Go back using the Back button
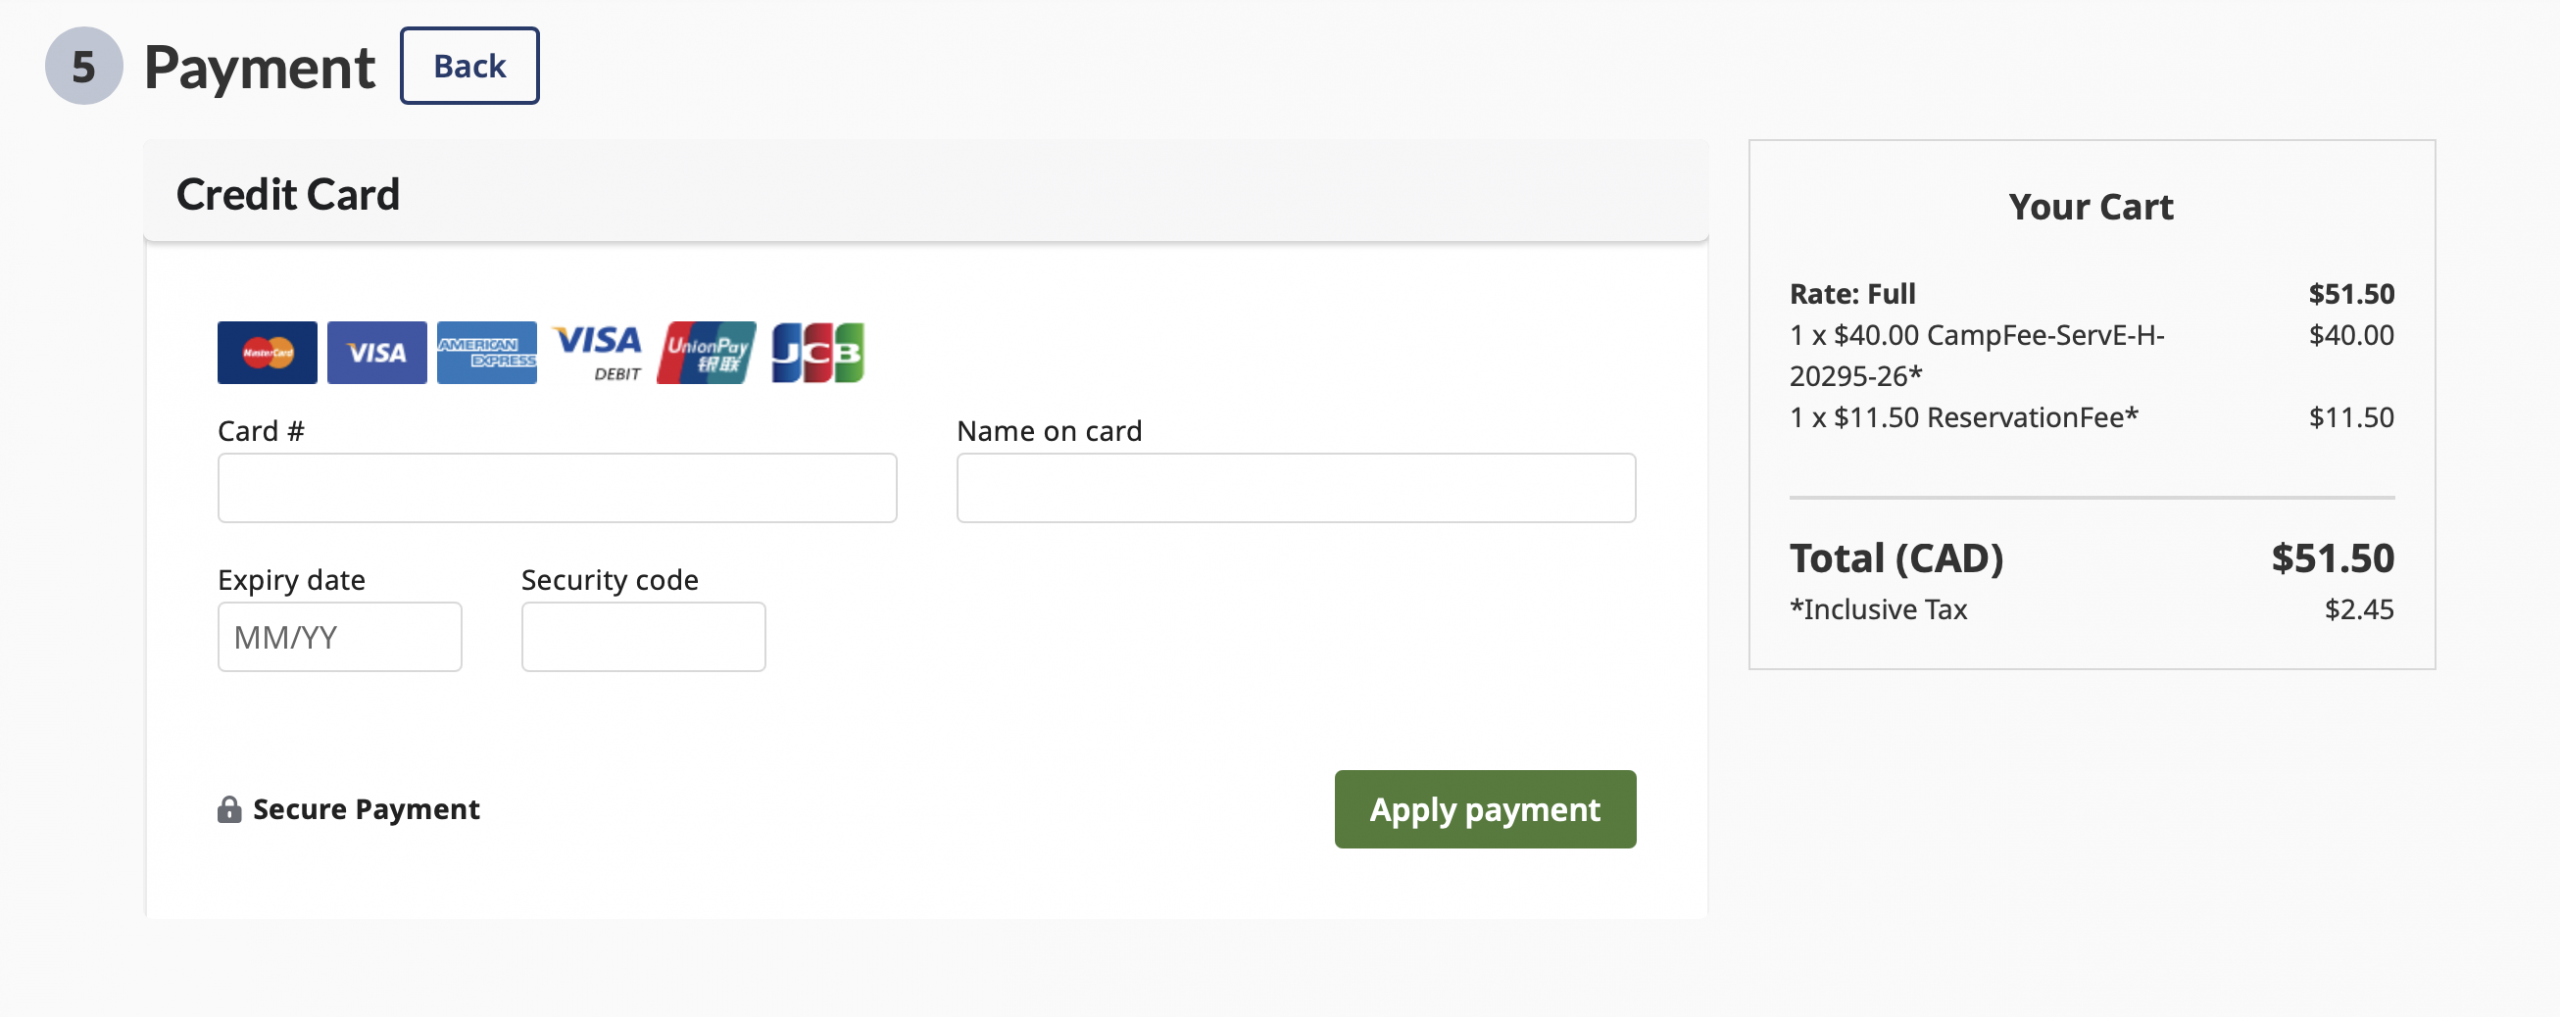 (x=469, y=66)
